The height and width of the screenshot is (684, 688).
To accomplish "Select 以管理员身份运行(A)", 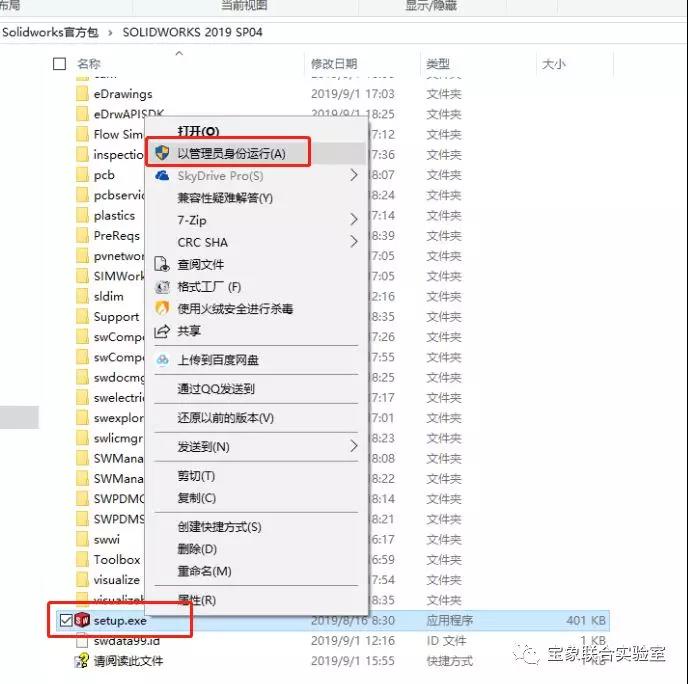I will (x=231, y=153).
